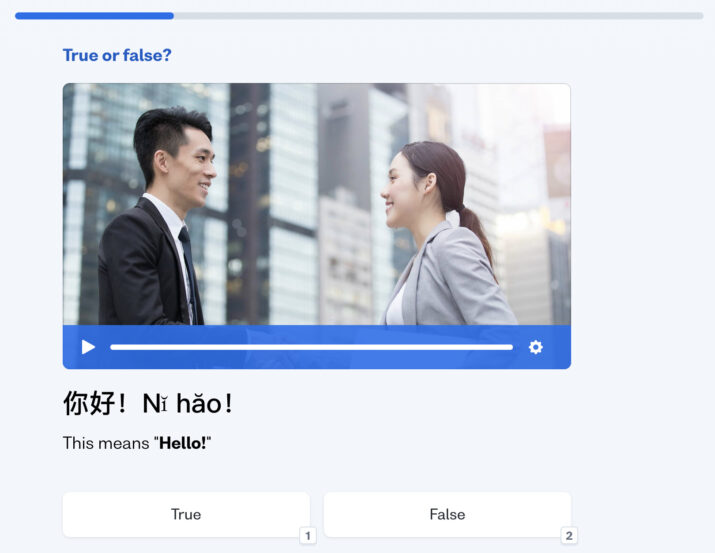Click the True or false? heading
This screenshot has height=553, width=715.
coord(117,55)
